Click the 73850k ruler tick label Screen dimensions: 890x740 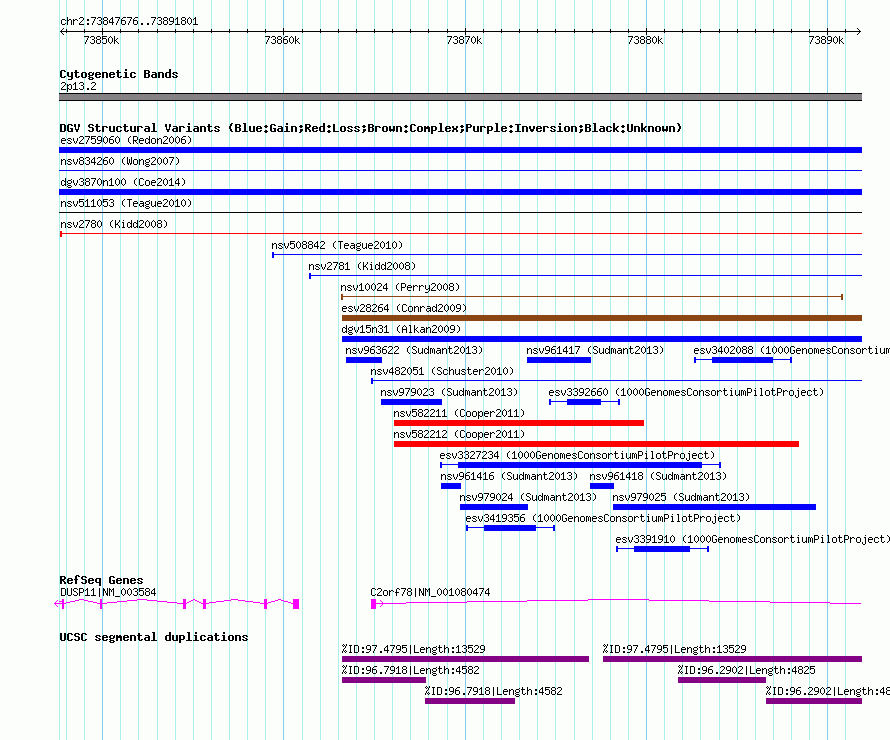[x=101, y=40]
